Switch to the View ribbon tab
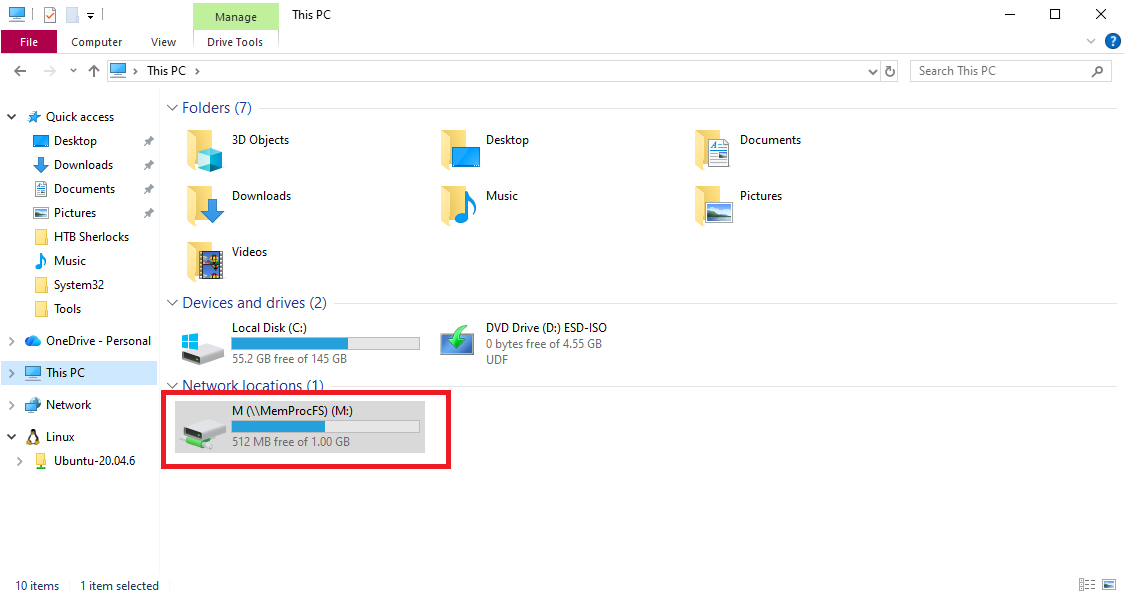The image size is (1125, 597). point(163,42)
